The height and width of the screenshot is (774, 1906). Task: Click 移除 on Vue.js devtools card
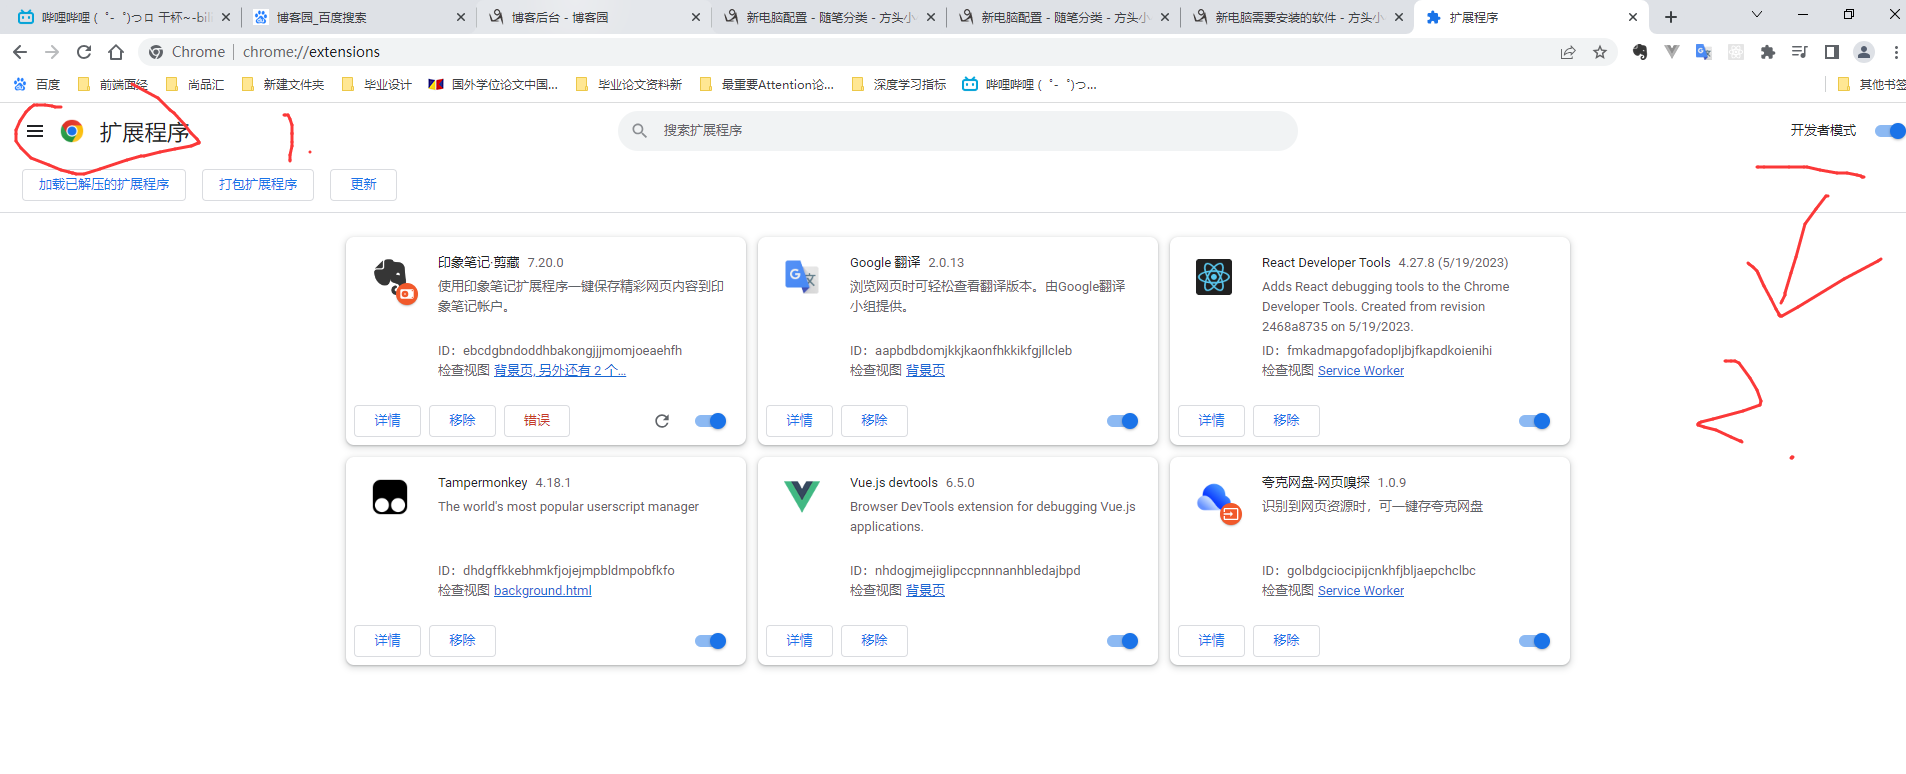(874, 641)
